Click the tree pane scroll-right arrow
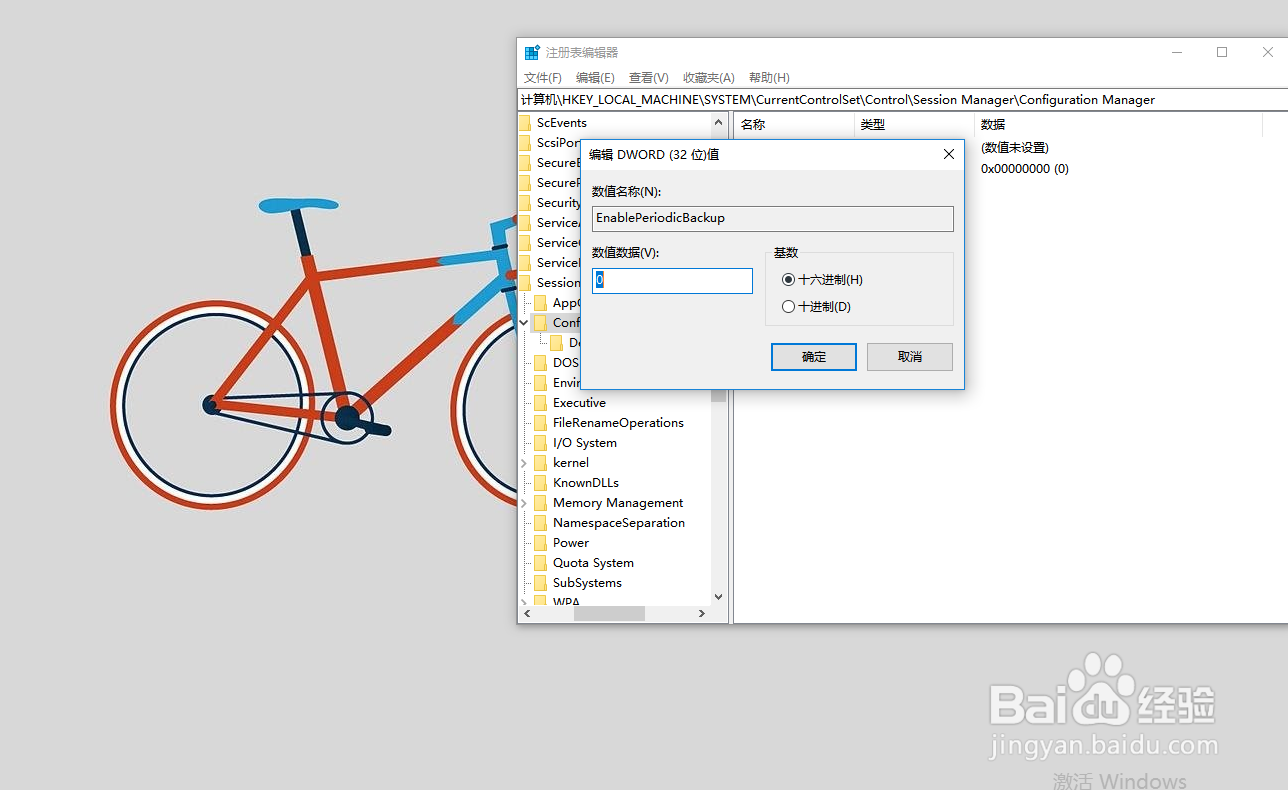 point(702,613)
